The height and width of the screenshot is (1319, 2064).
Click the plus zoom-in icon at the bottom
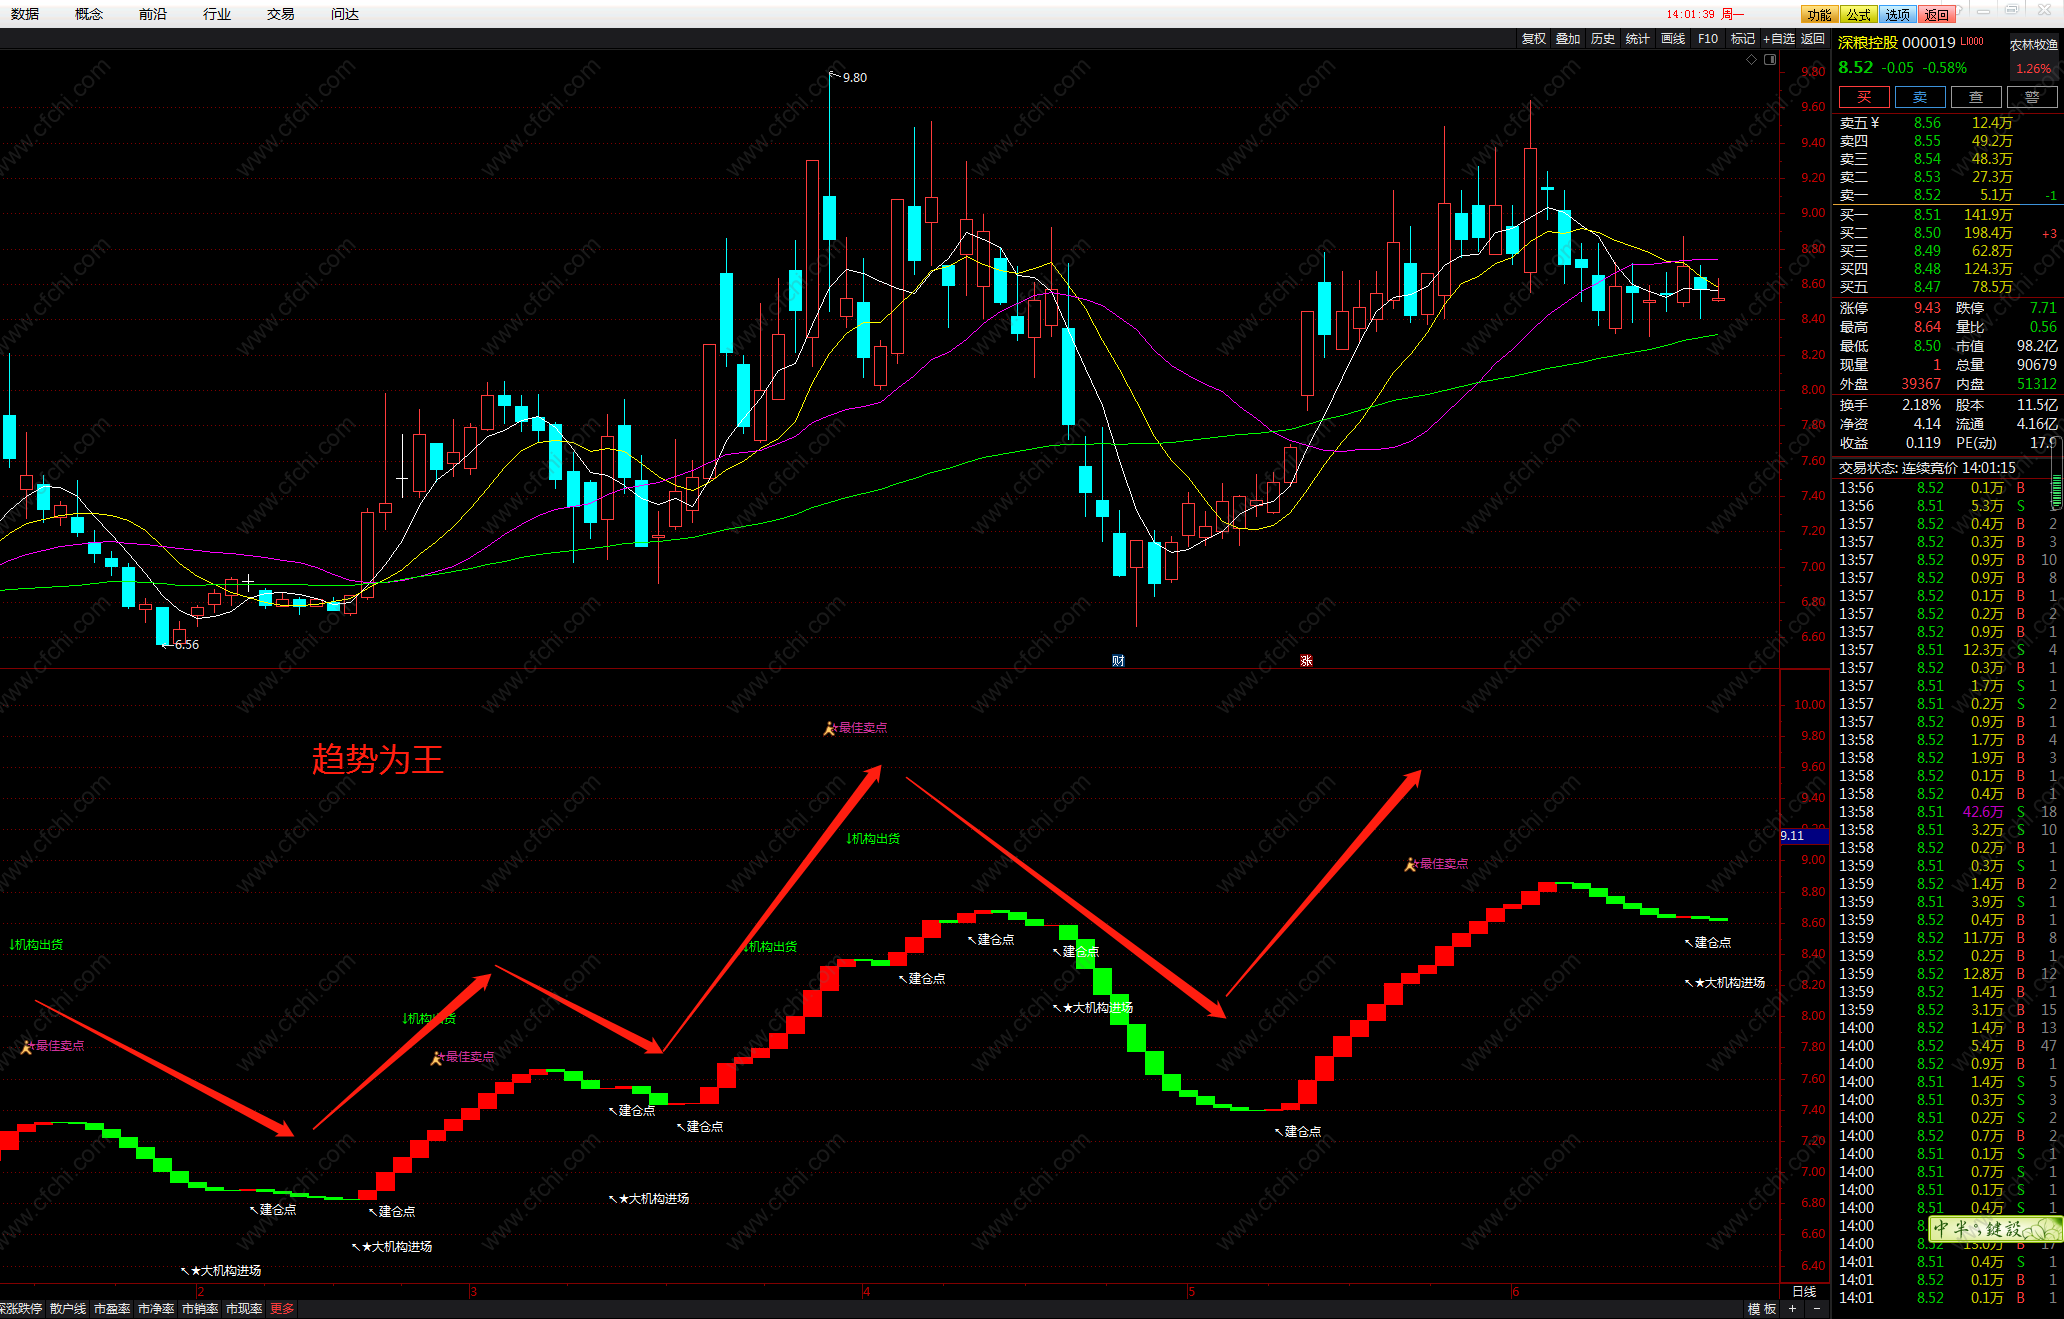1792,1309
